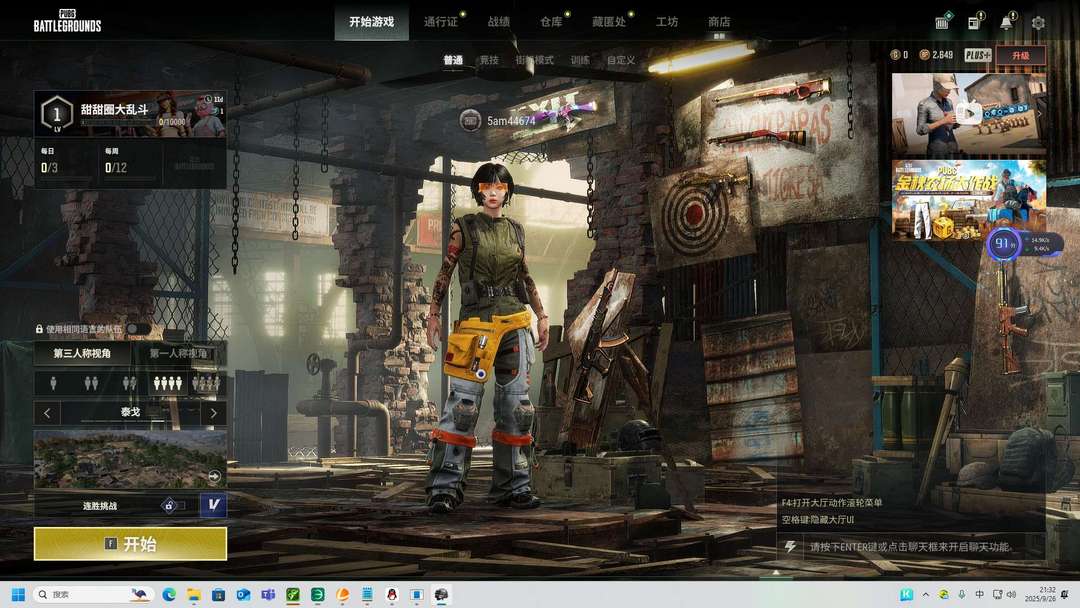Viewport: 1080px width, 608px height.
Task: Go to previous map with left arrow
Action: tap(47, 413)
